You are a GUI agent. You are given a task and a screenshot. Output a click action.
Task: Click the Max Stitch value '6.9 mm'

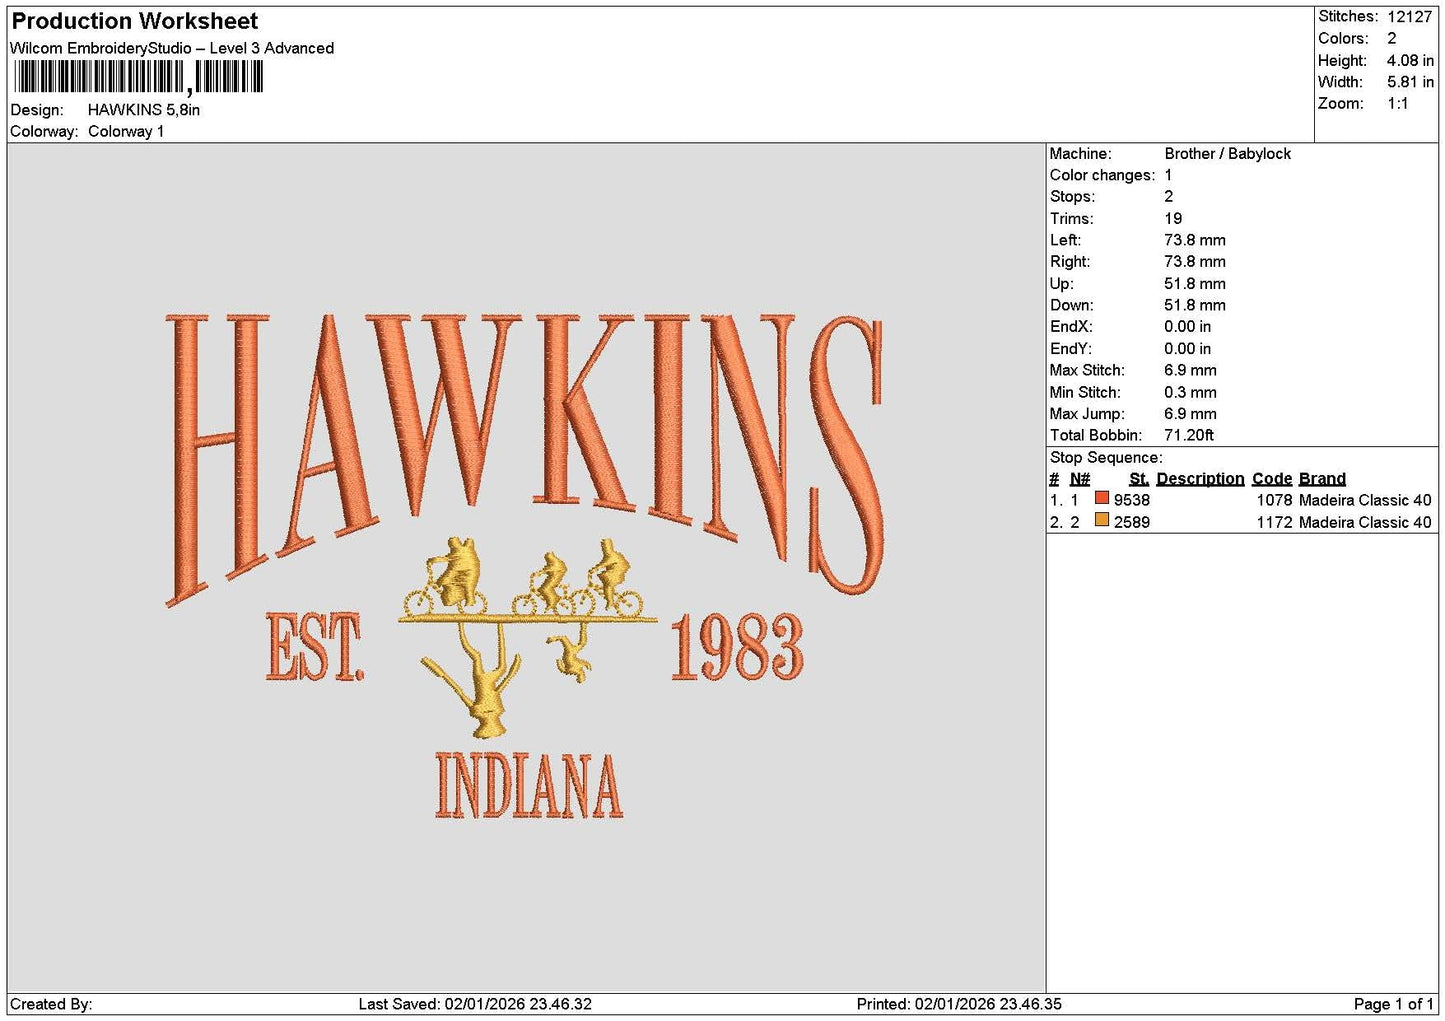point(1190,370)
